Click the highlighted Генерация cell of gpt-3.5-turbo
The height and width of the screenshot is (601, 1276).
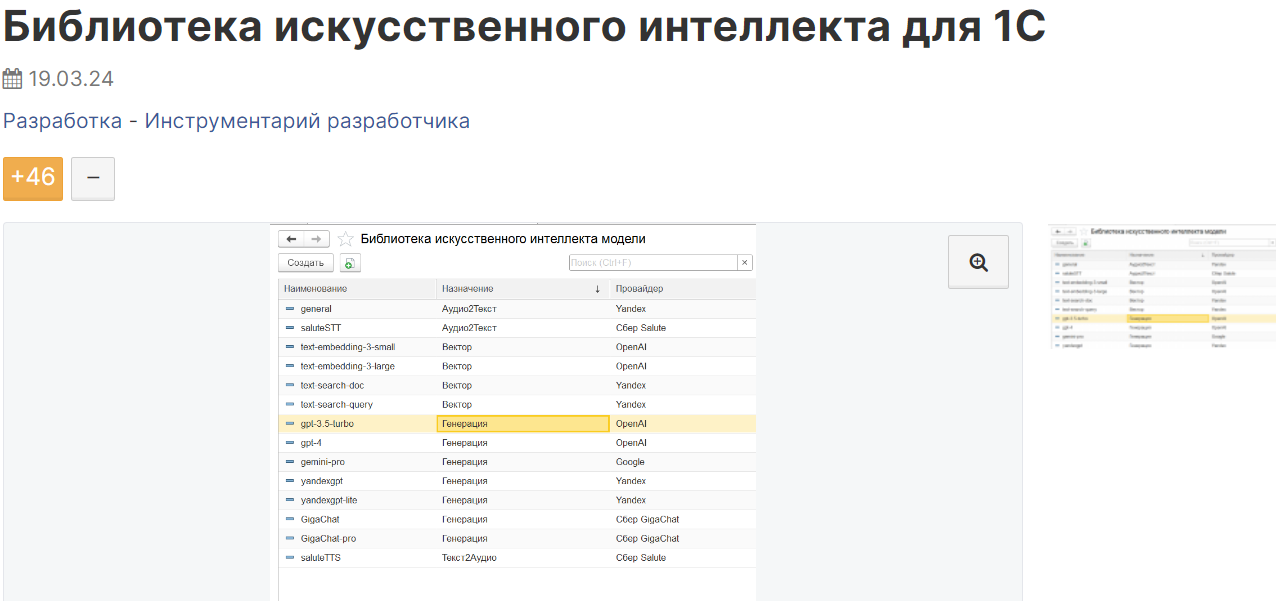pos(523,424)
